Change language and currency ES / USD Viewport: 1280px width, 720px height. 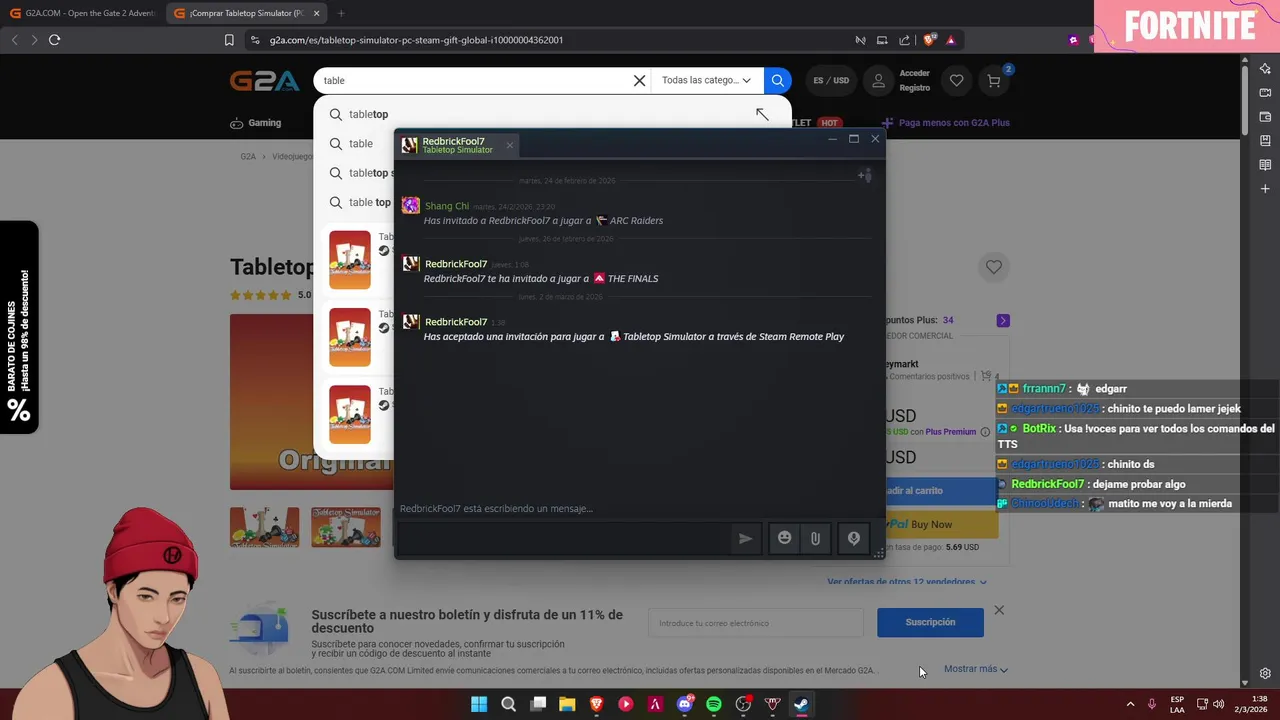tap(831, 81)
